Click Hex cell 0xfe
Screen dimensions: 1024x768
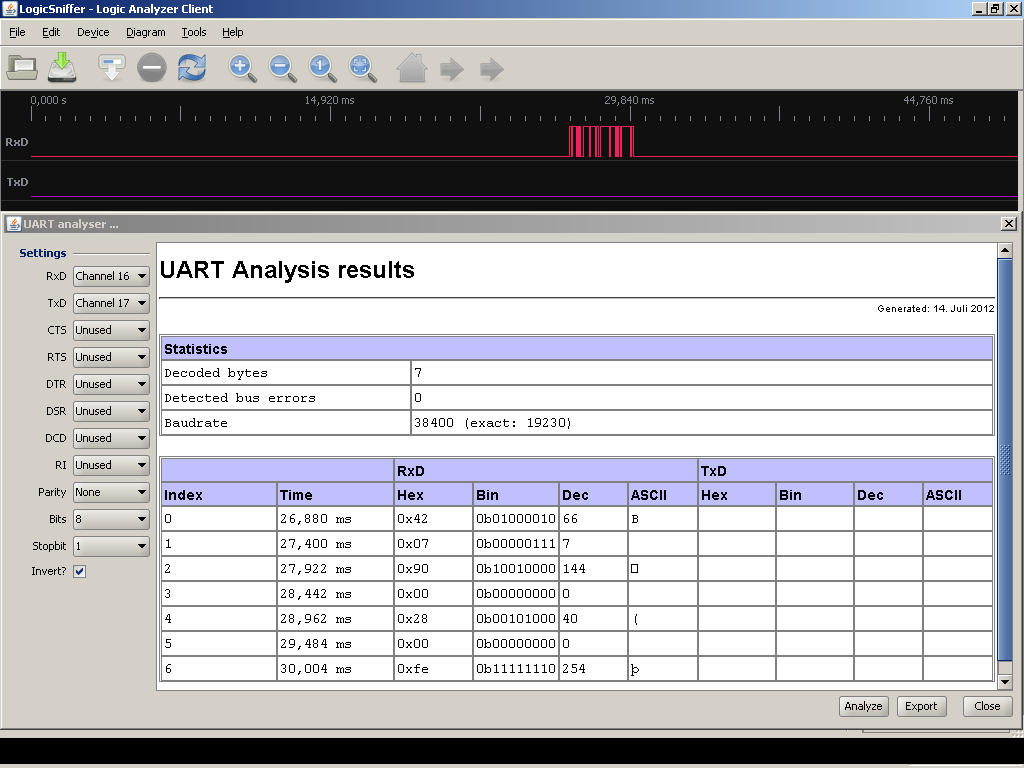[433, 669]
